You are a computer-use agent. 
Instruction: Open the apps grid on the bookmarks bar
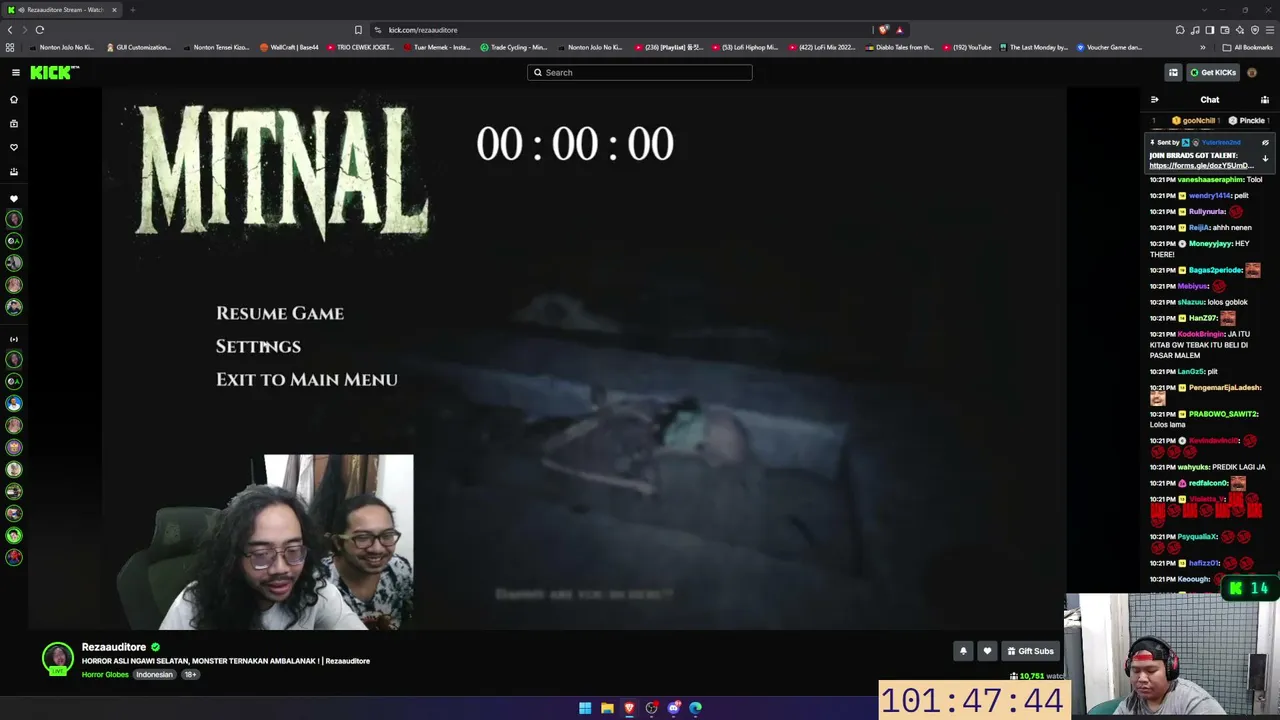[x=10, y=47]
